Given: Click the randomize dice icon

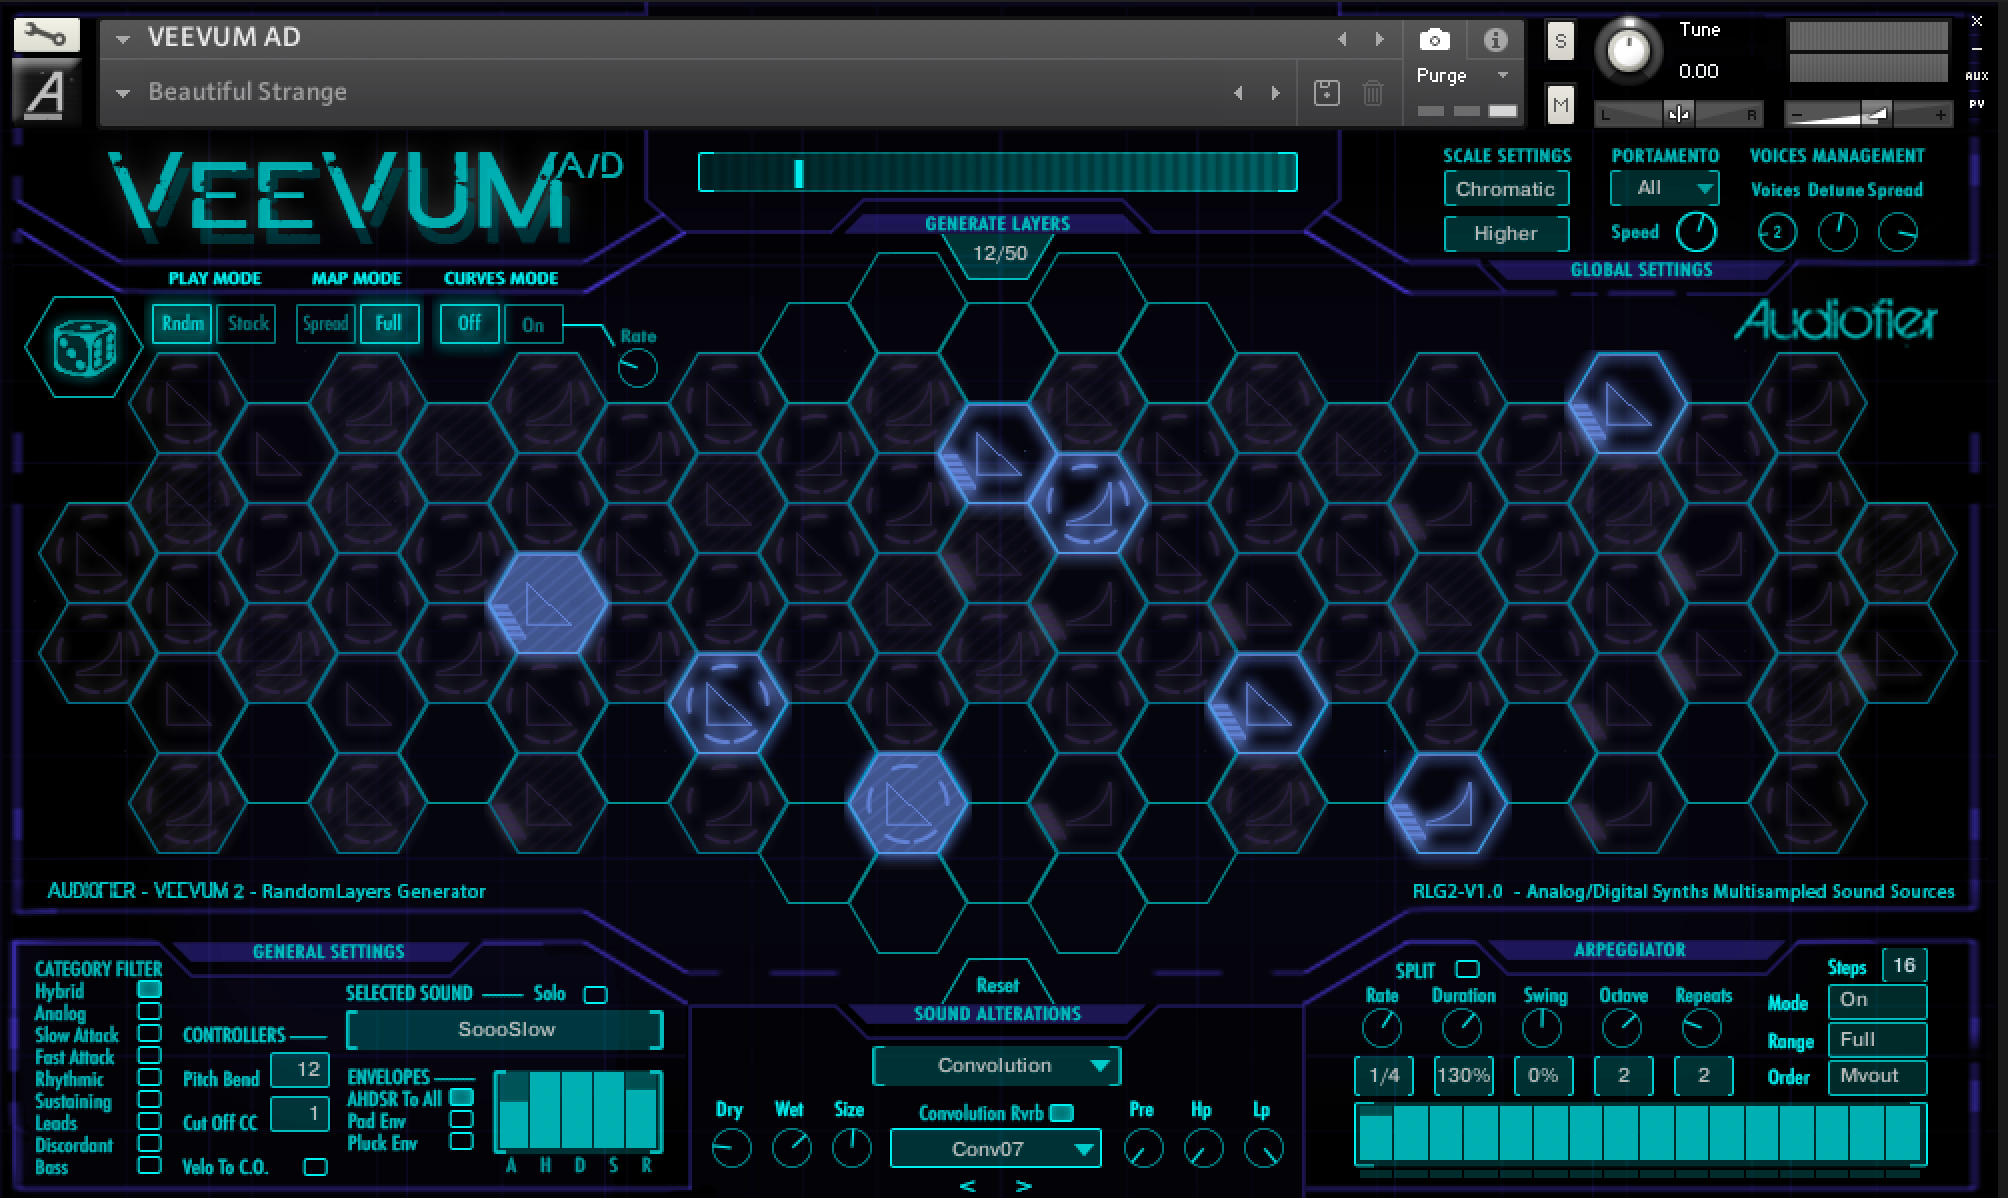Looking at the screenshot, I should [83, 348].
